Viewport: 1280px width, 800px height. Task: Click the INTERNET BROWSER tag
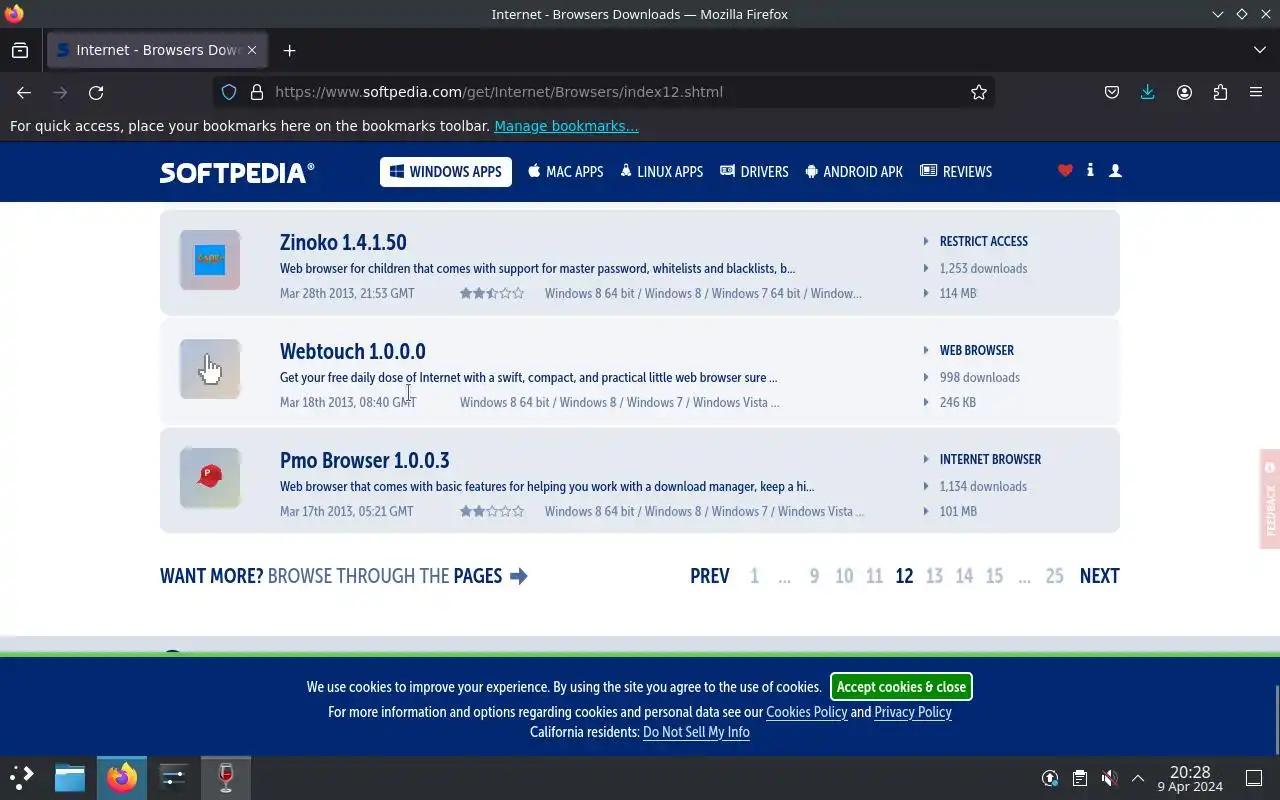pos(991,459)
